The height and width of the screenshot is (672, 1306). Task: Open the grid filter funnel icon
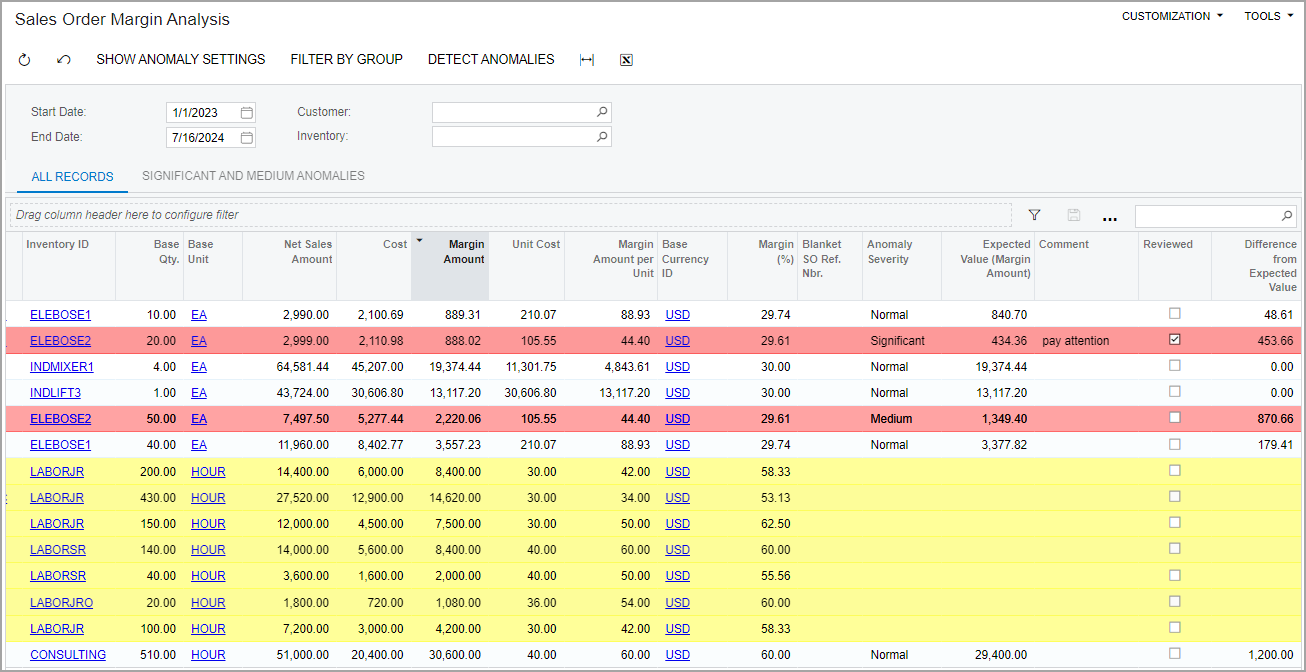tap(1034, 215)
